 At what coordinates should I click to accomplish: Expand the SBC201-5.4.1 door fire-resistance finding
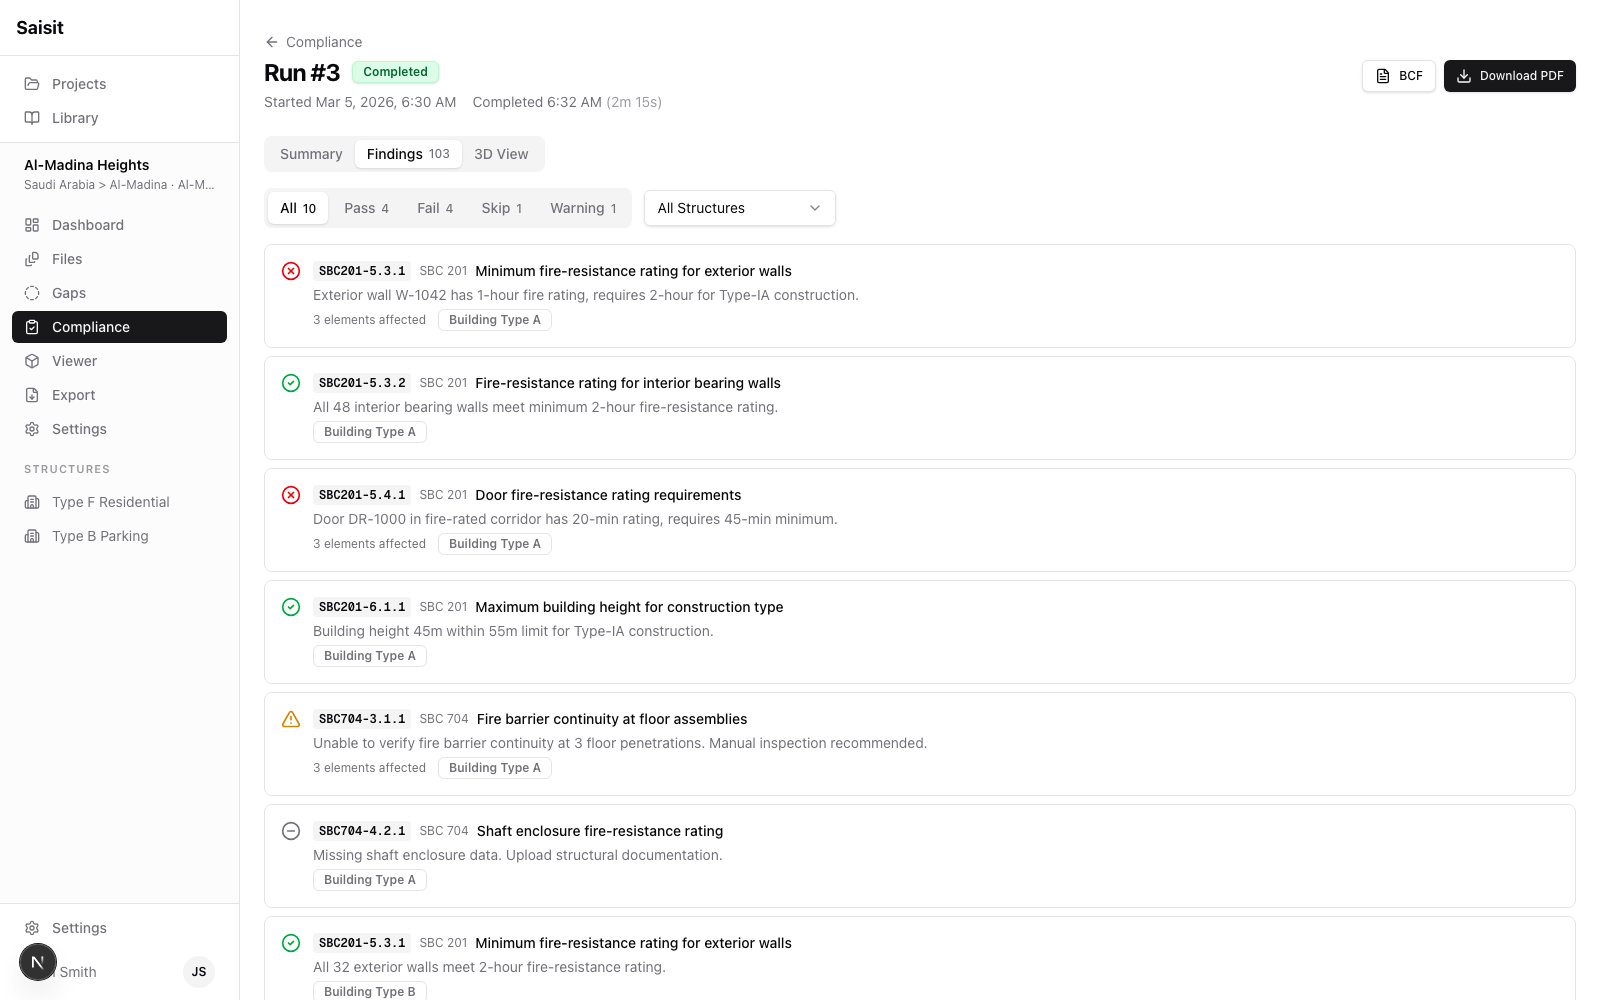click(x=920, y=520)
